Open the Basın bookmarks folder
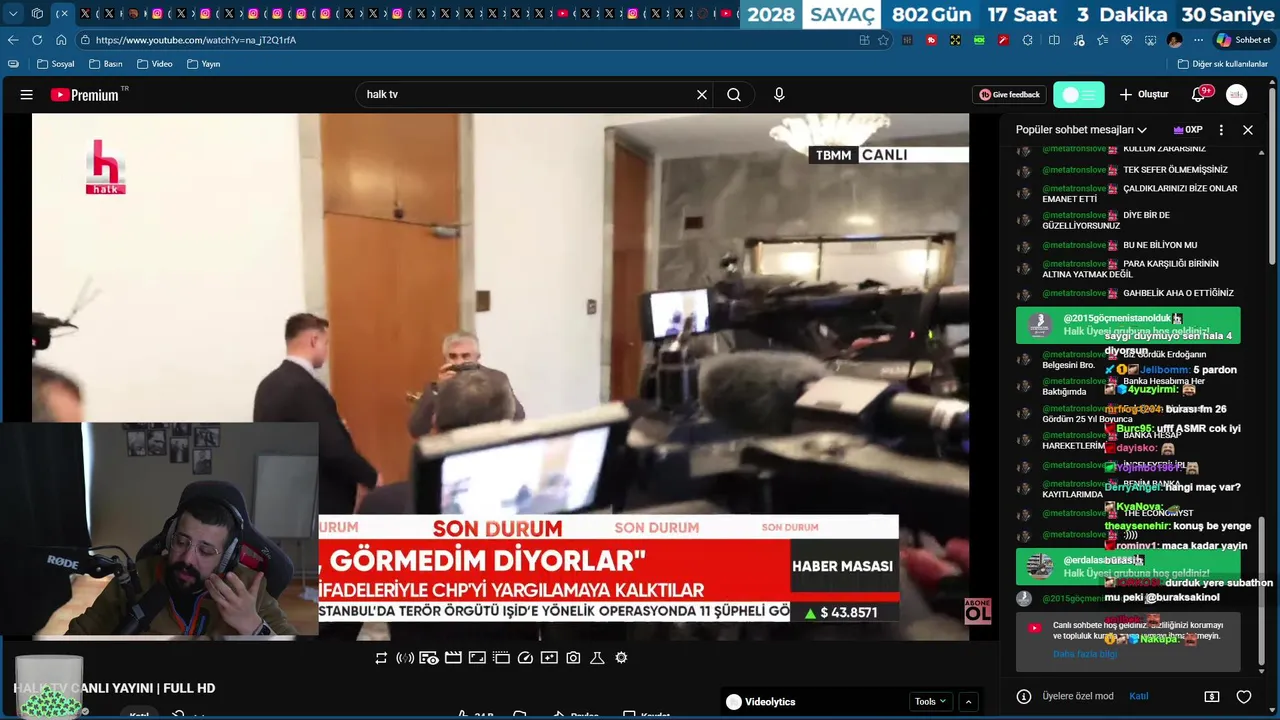1280x720 pixels. coord(105,64)
